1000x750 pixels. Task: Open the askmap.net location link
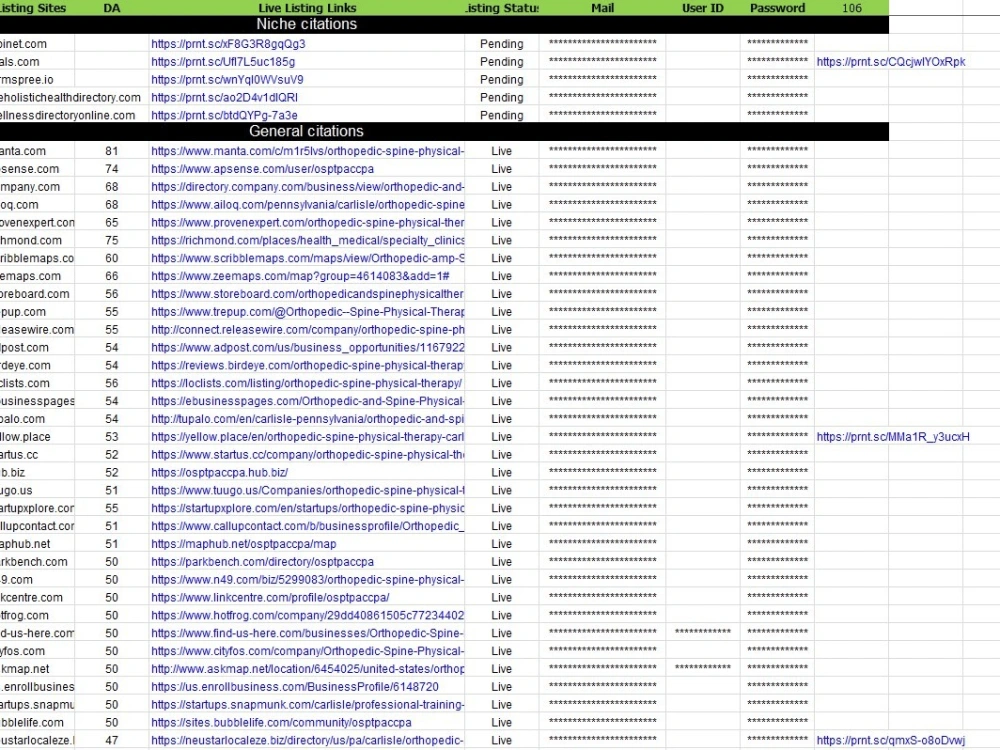point(307,669)
